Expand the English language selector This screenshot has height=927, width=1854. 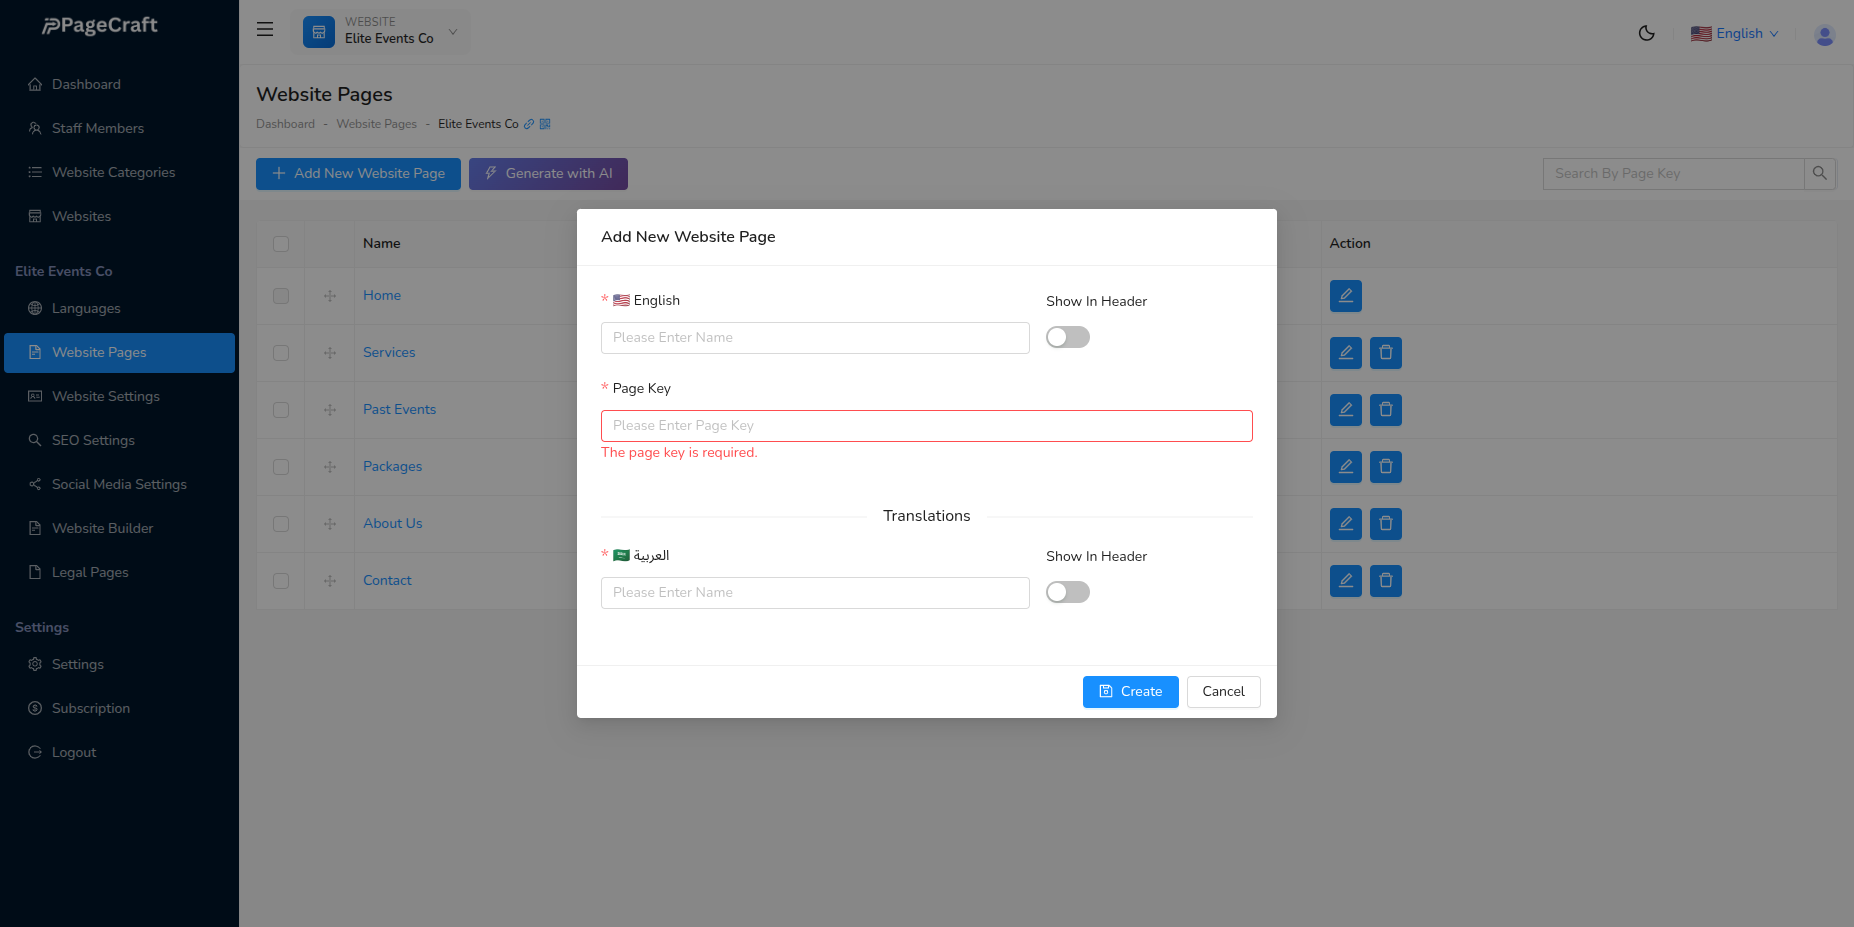click(1735, 34)
